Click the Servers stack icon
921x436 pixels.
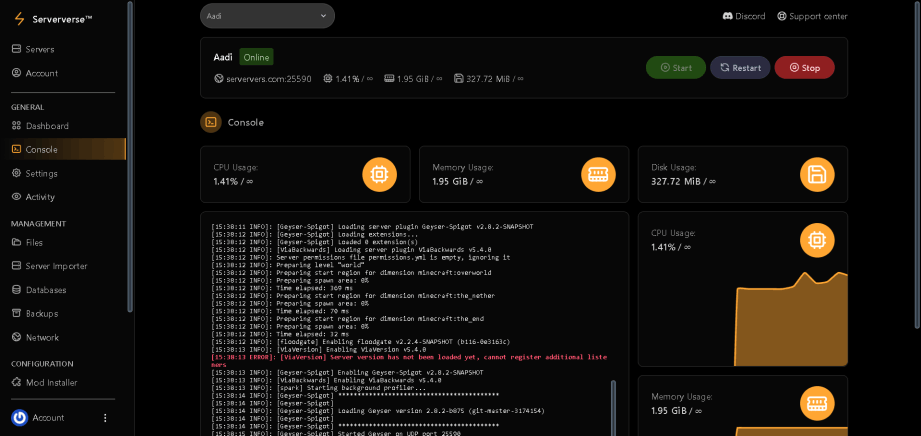click(16, 49)
